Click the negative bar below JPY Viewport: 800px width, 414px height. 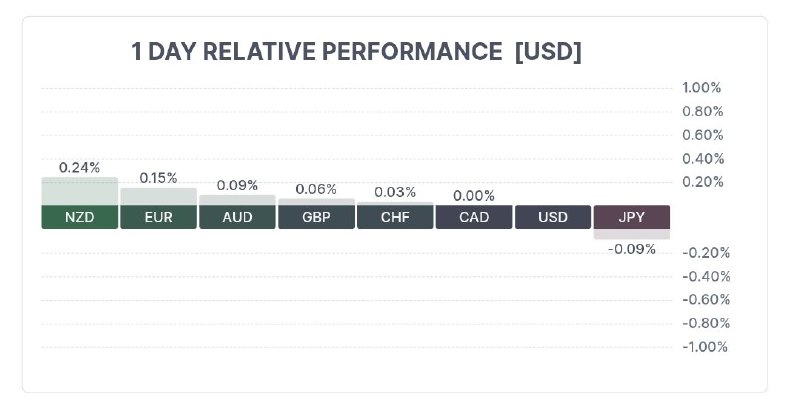click(x=632, y=234)
